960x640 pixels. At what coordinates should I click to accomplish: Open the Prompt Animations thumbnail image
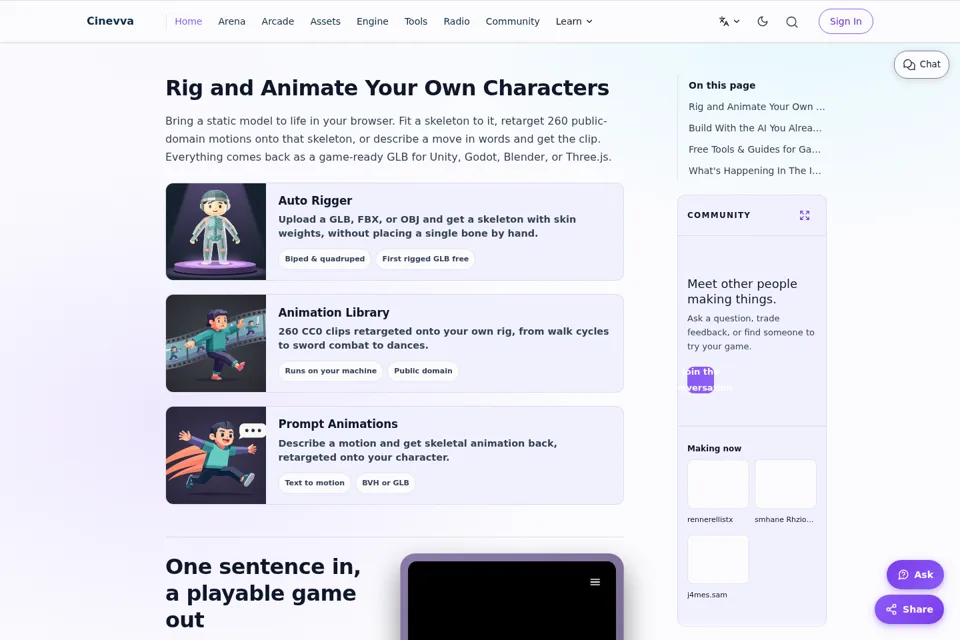[216, 456]
